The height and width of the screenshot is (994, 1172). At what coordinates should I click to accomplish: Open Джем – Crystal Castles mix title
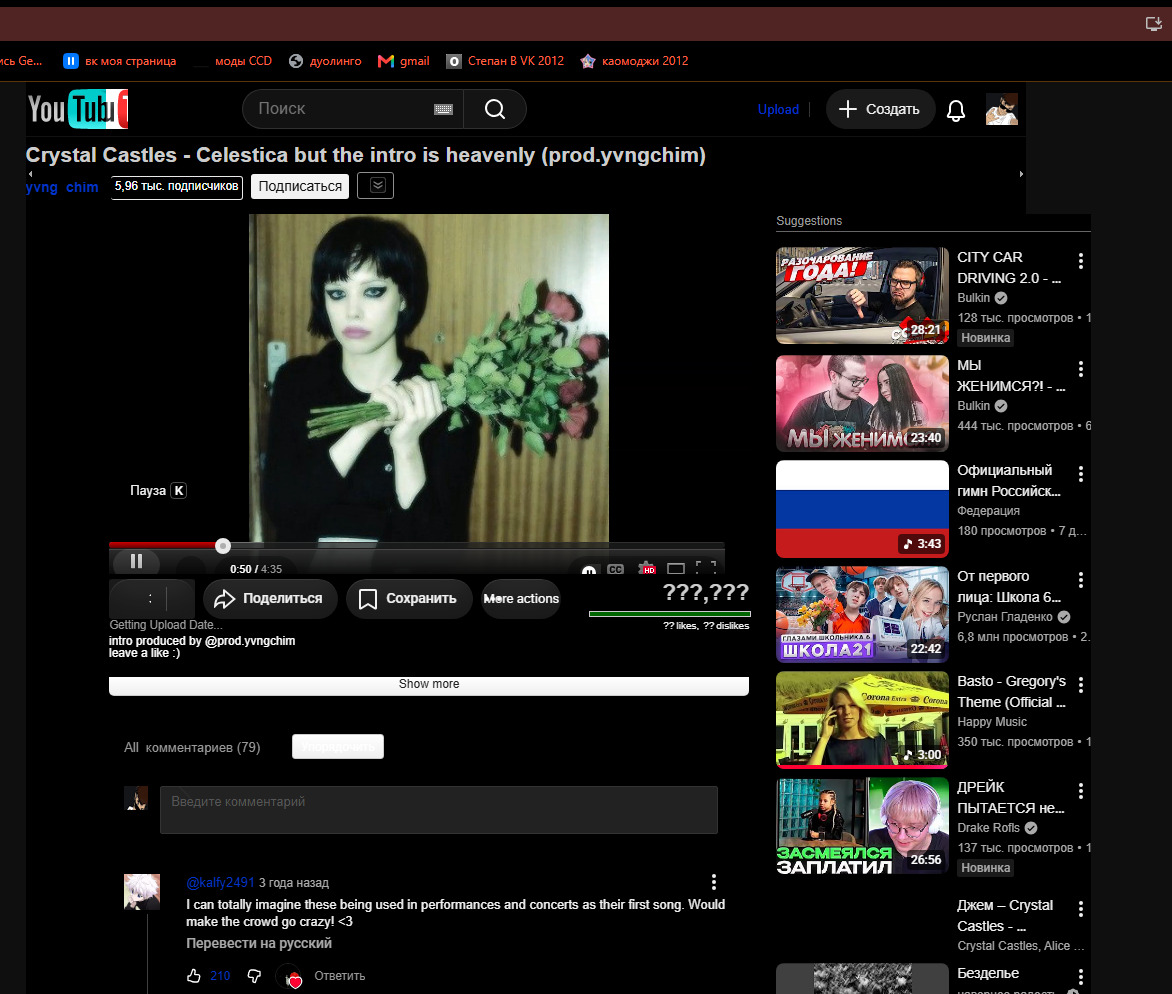pyautogui.click(x=1005, y=916)
